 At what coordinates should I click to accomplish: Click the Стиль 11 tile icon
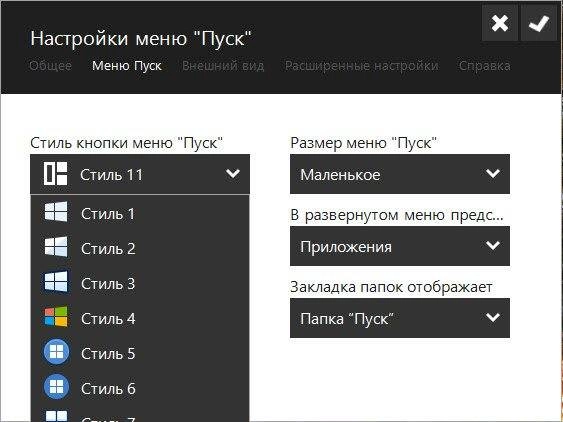56,173
